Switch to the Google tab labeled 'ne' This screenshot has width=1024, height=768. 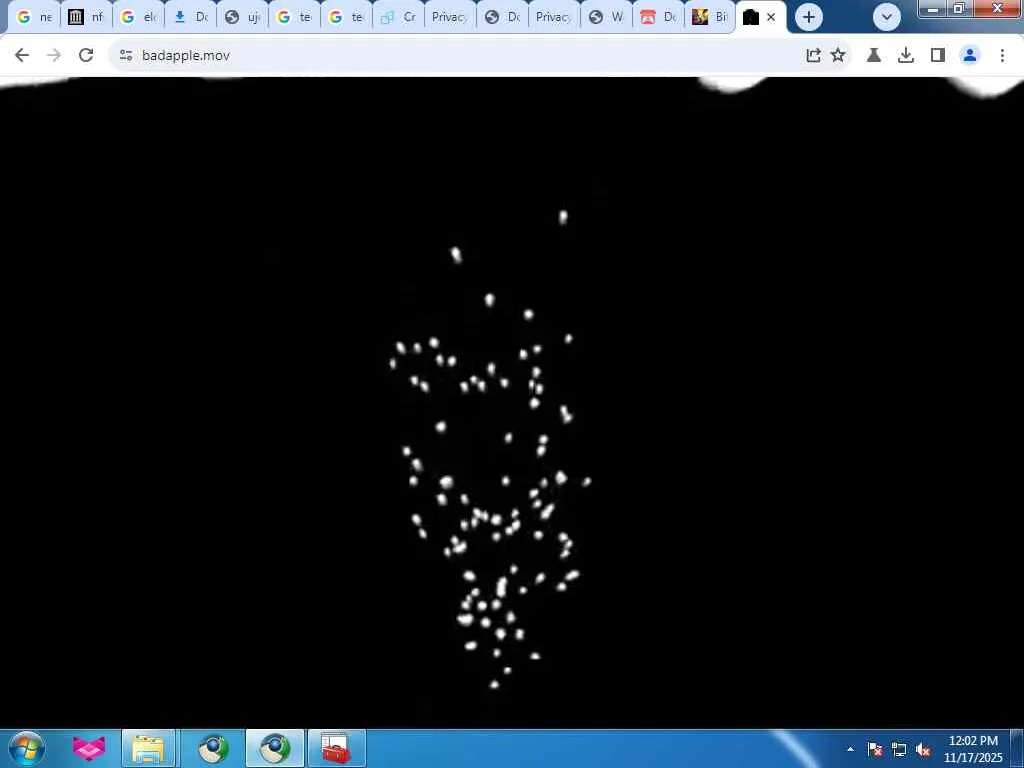coord(34,18)
